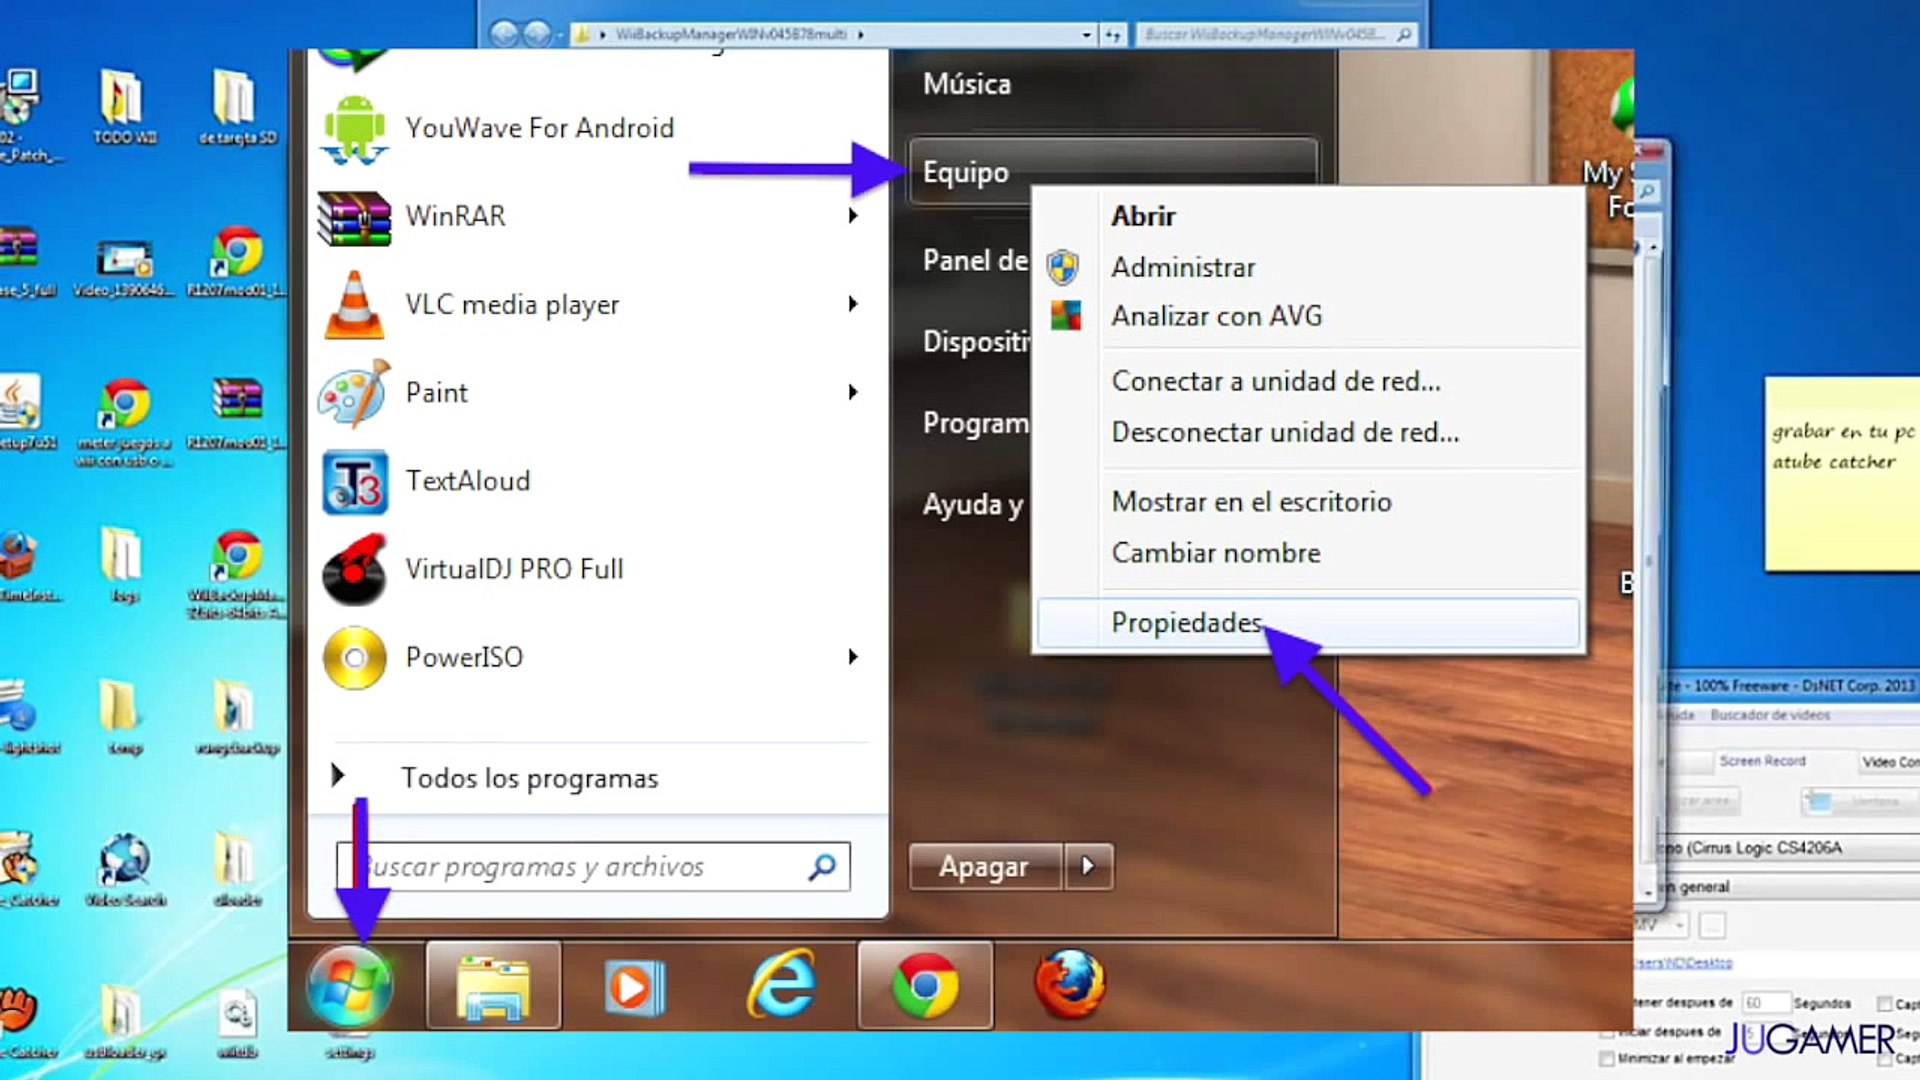Focus the Buscar programas y archivos field

click(580, 867)
